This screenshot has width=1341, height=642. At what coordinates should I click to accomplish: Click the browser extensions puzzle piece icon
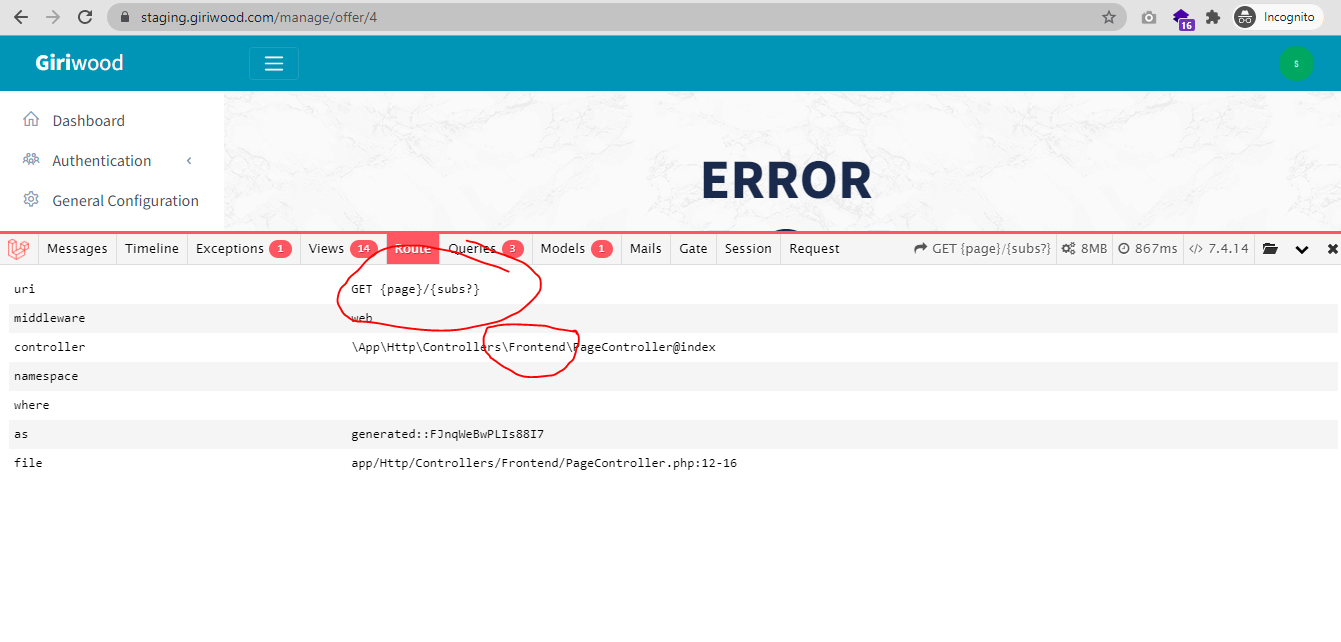point(1213,16)
